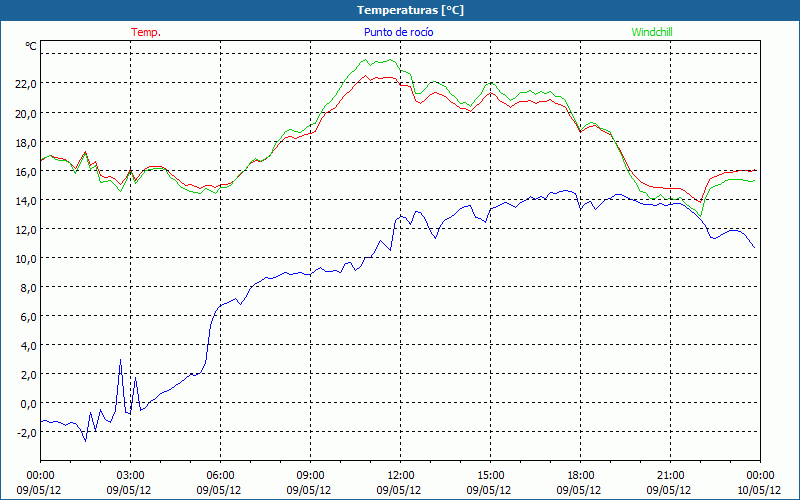800x500 pixels.
Task: Click the '15:00' time axis label
Action: click(490, 476)
